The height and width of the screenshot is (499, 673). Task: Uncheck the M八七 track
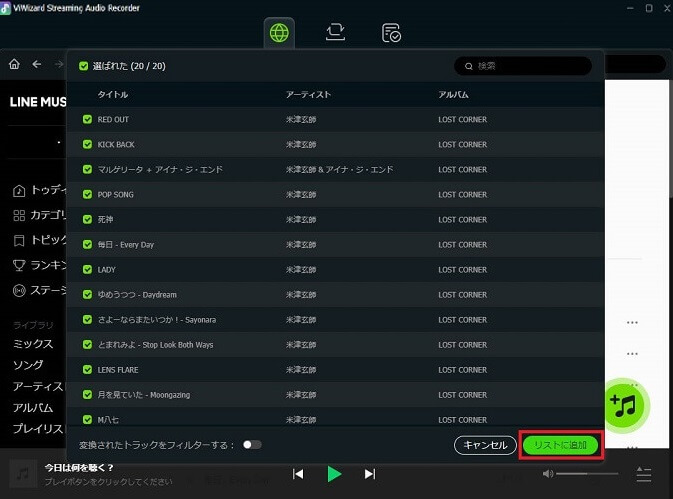tap(87, 420)
